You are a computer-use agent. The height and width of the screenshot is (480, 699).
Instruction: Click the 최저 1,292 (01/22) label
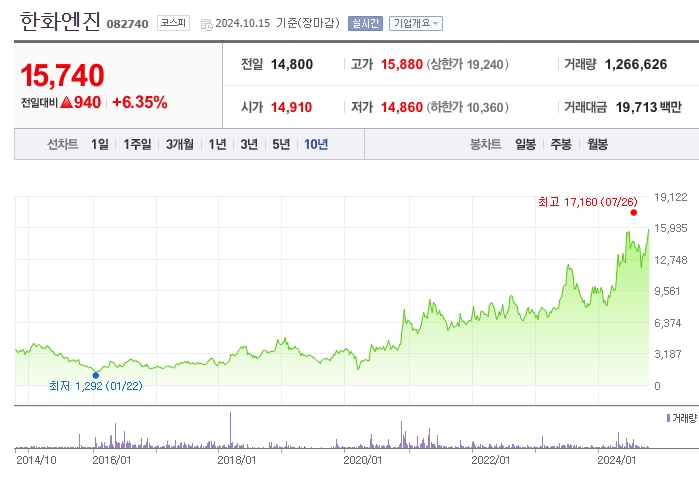(96, 386)
